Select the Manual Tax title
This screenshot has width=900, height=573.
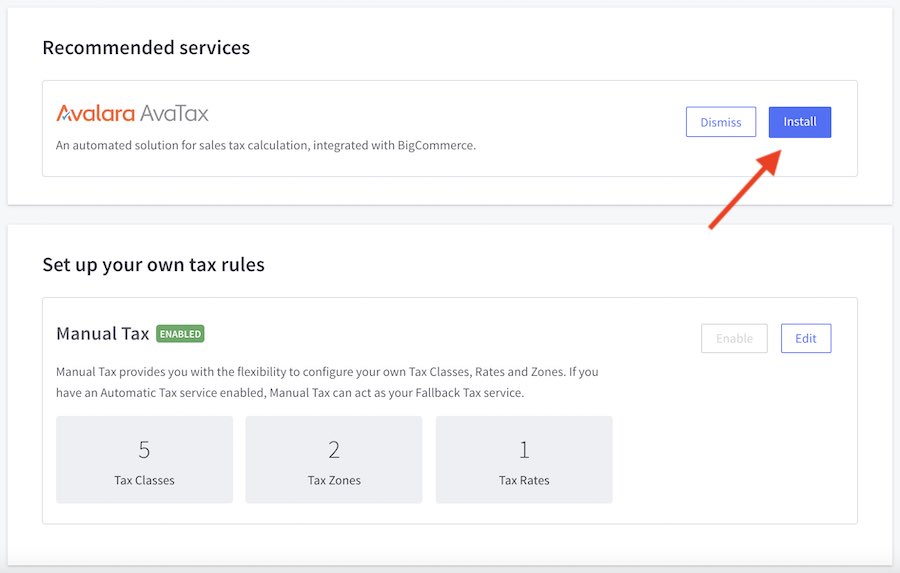pos(103,334)
